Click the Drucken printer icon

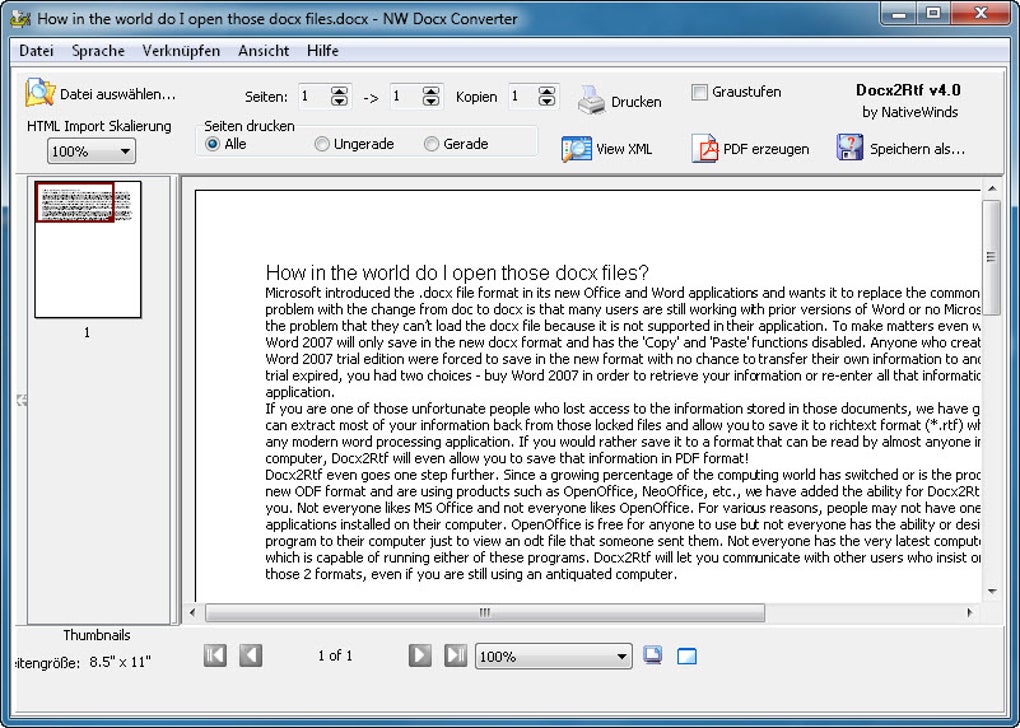point(592,100)
